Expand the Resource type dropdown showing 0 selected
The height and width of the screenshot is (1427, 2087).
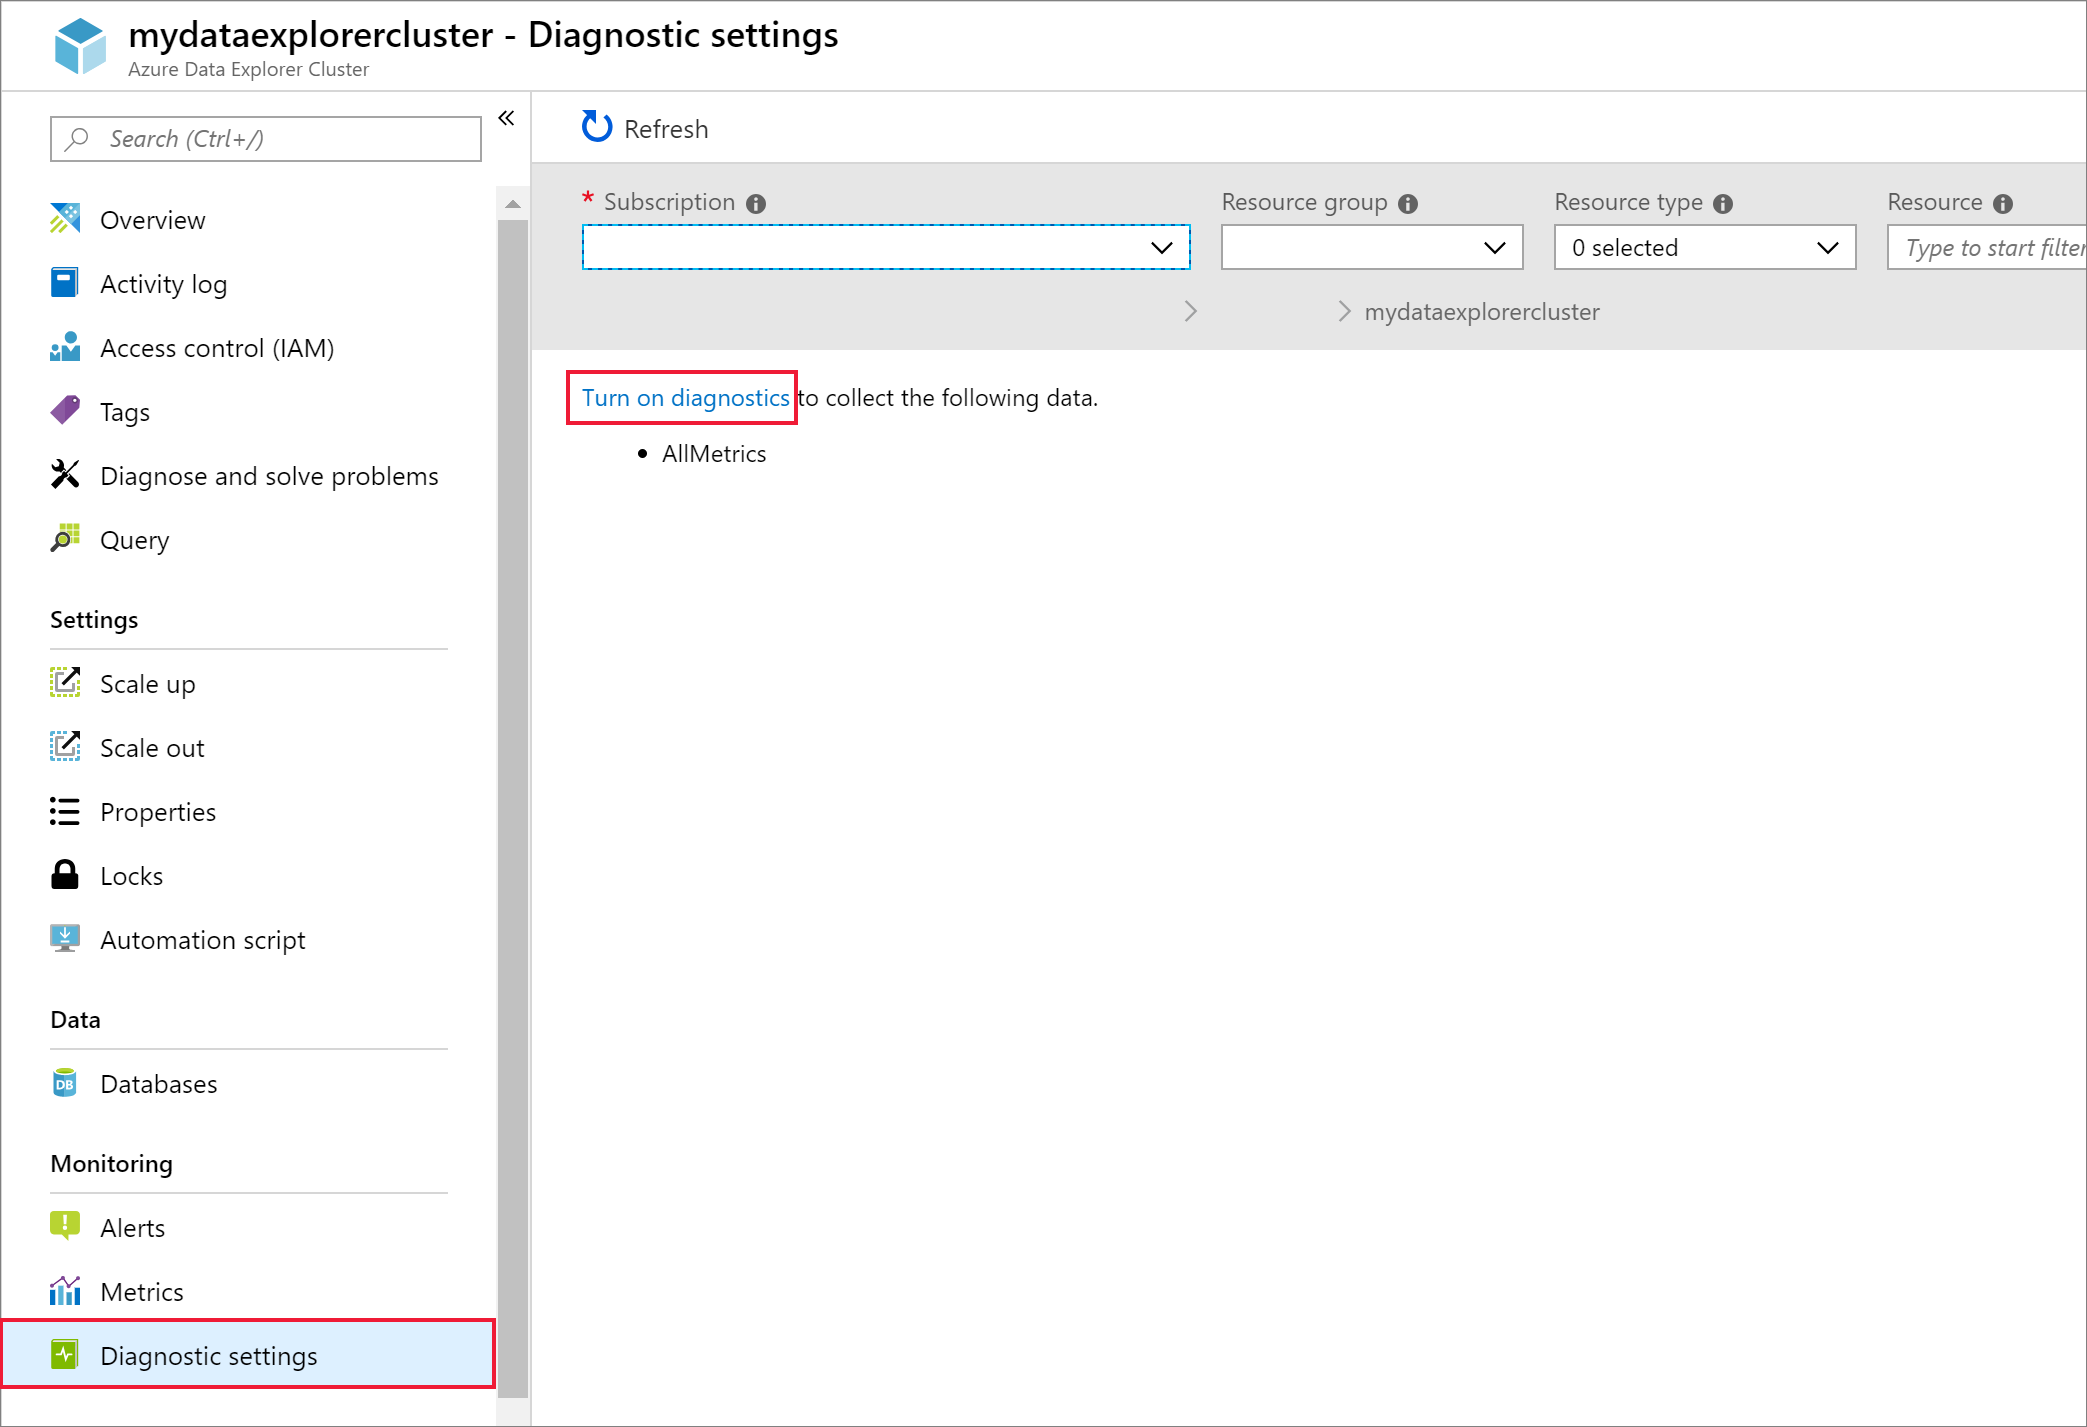click(1703, 249)
